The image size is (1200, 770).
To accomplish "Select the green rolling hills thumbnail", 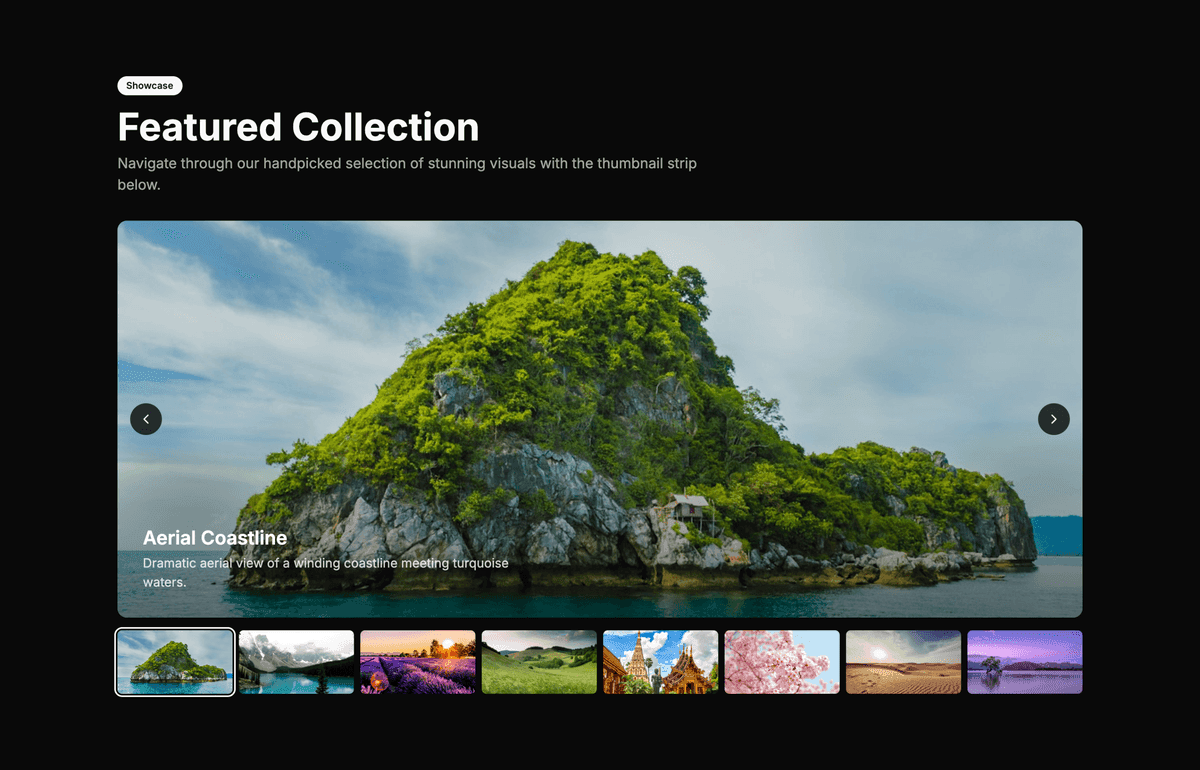I will (x=539, y=661).
